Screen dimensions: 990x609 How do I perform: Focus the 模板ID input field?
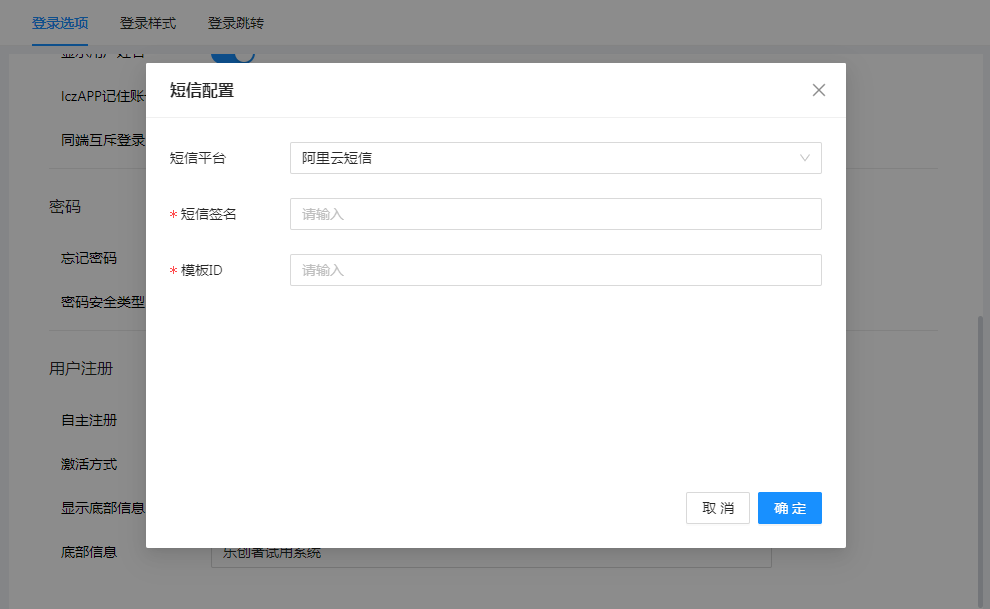555,270
